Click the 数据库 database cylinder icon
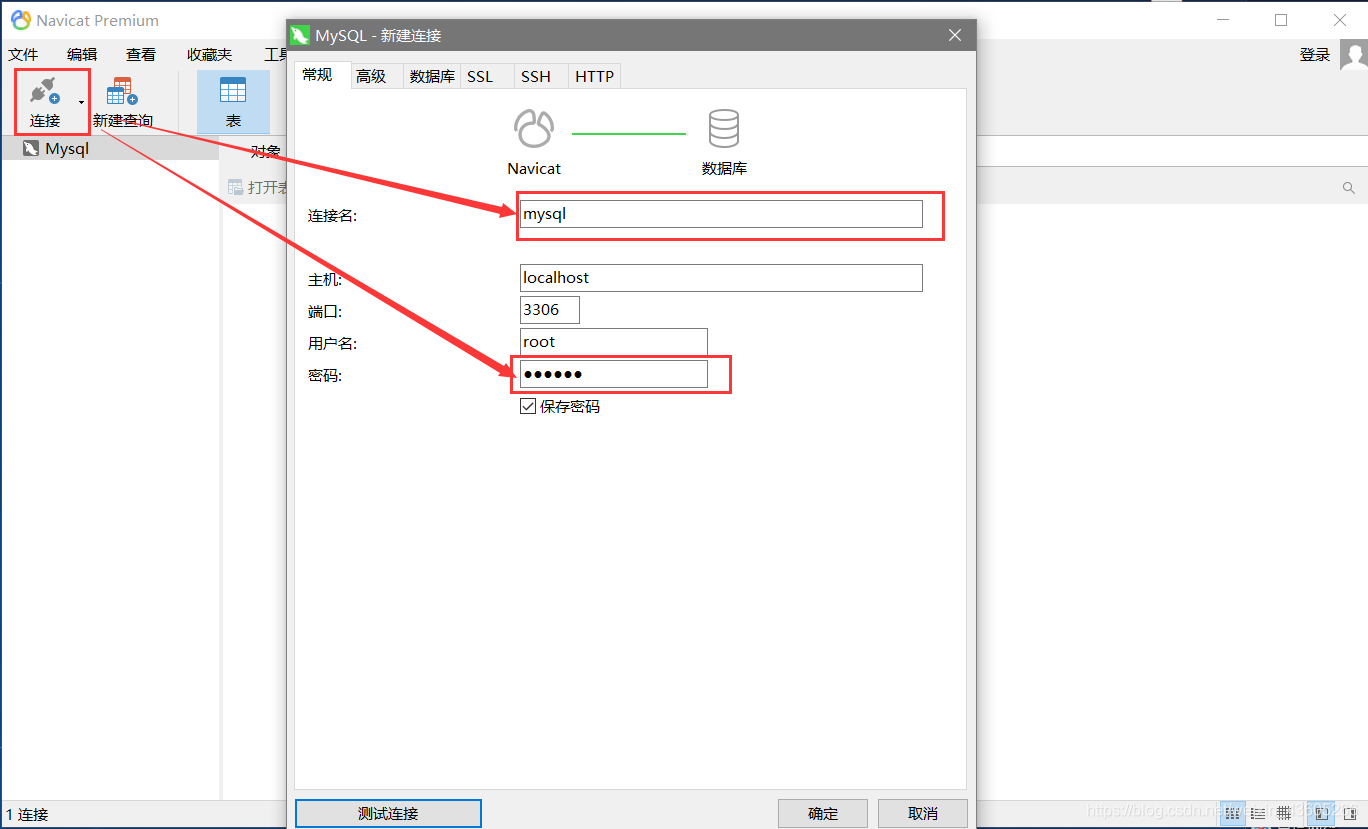Image resolution: width=1368 pixels, height=829 pixels. point(723,130)
